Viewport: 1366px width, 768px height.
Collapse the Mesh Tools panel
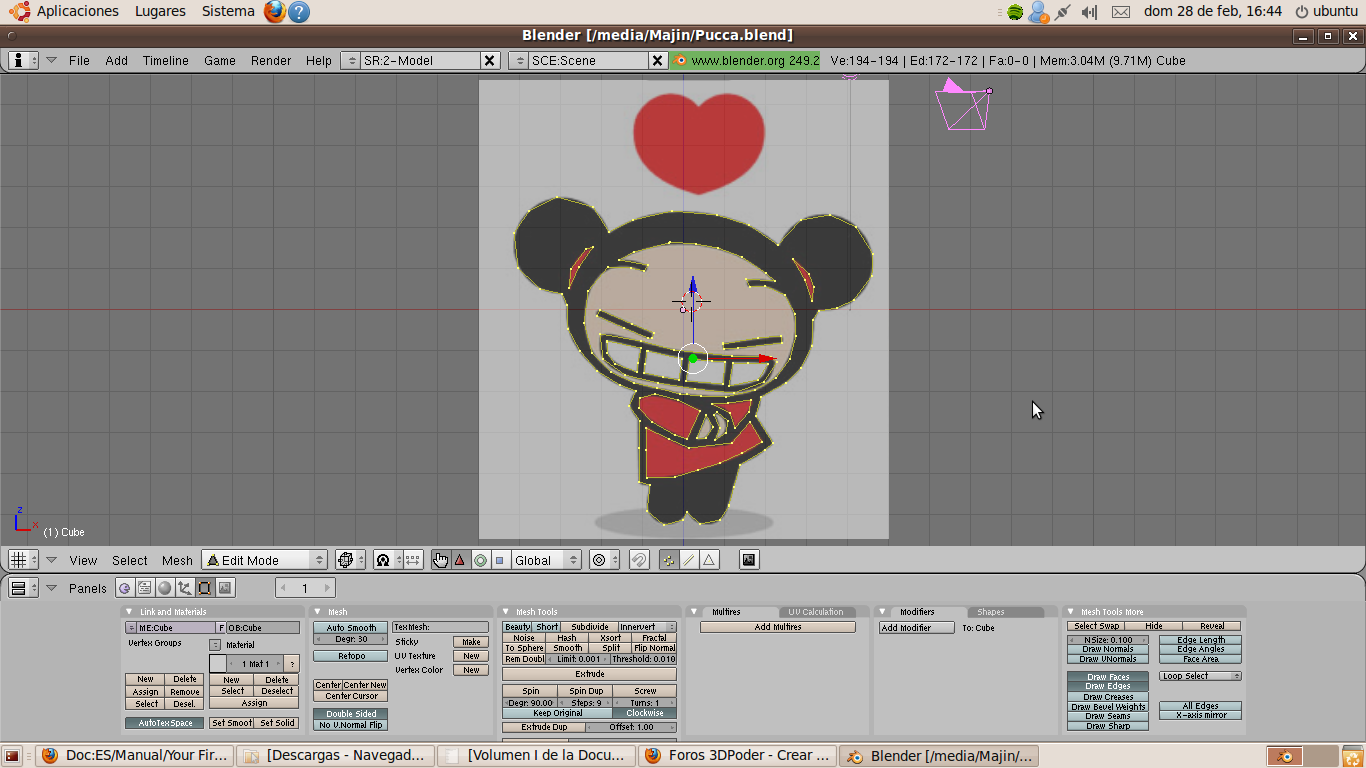click(x=505, y=612)
